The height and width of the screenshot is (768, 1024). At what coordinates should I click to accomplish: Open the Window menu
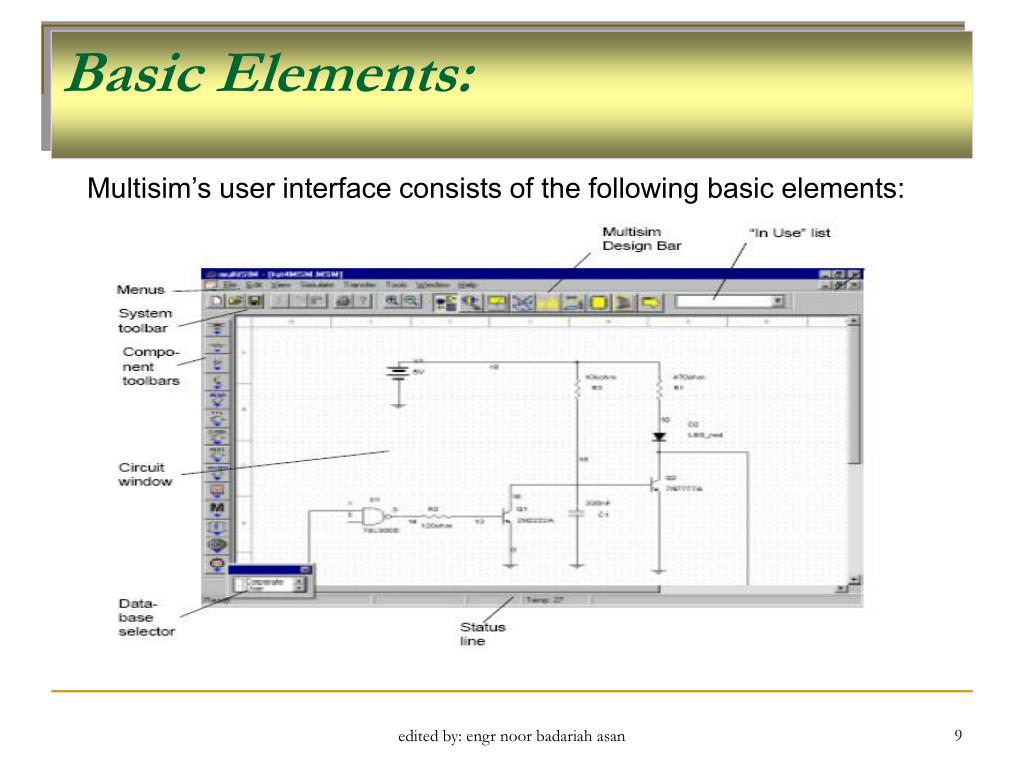click(x=433, y=285)
